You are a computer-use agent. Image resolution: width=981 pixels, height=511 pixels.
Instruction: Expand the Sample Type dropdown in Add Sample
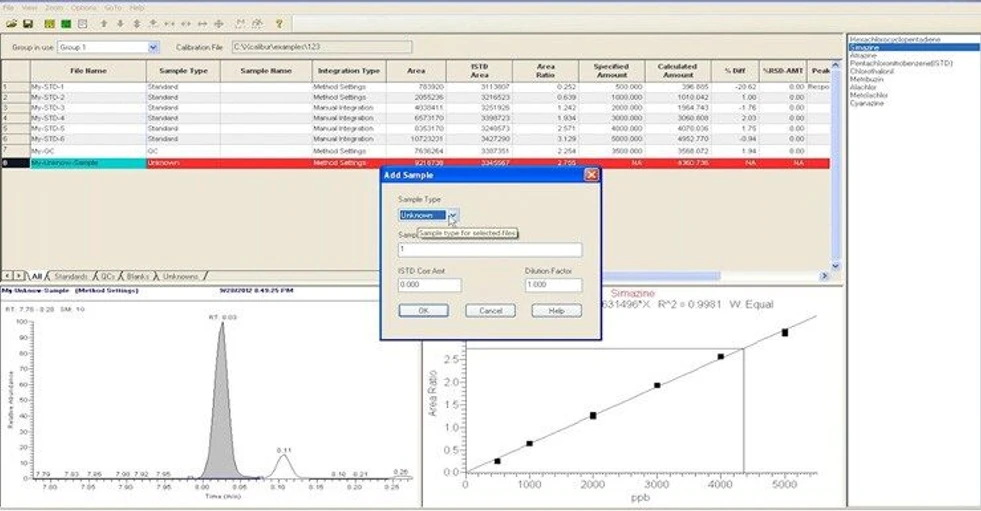tap(453, 215)
